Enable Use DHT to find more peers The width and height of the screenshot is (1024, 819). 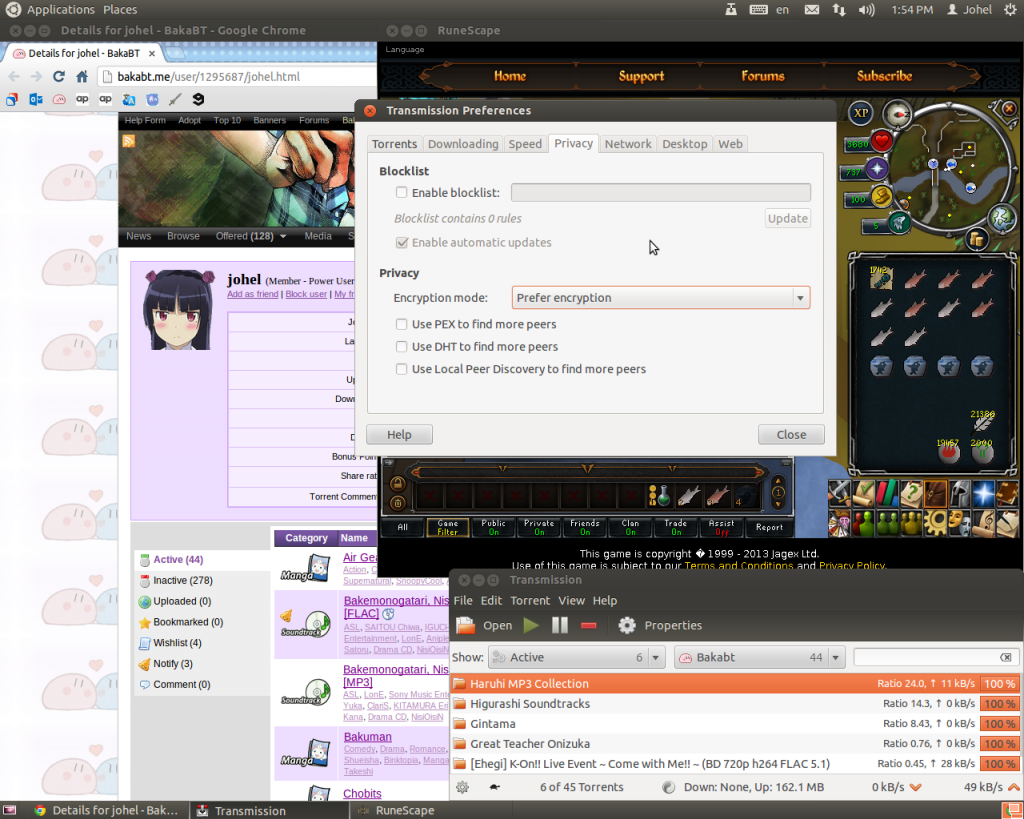click(x=401, y=347)
